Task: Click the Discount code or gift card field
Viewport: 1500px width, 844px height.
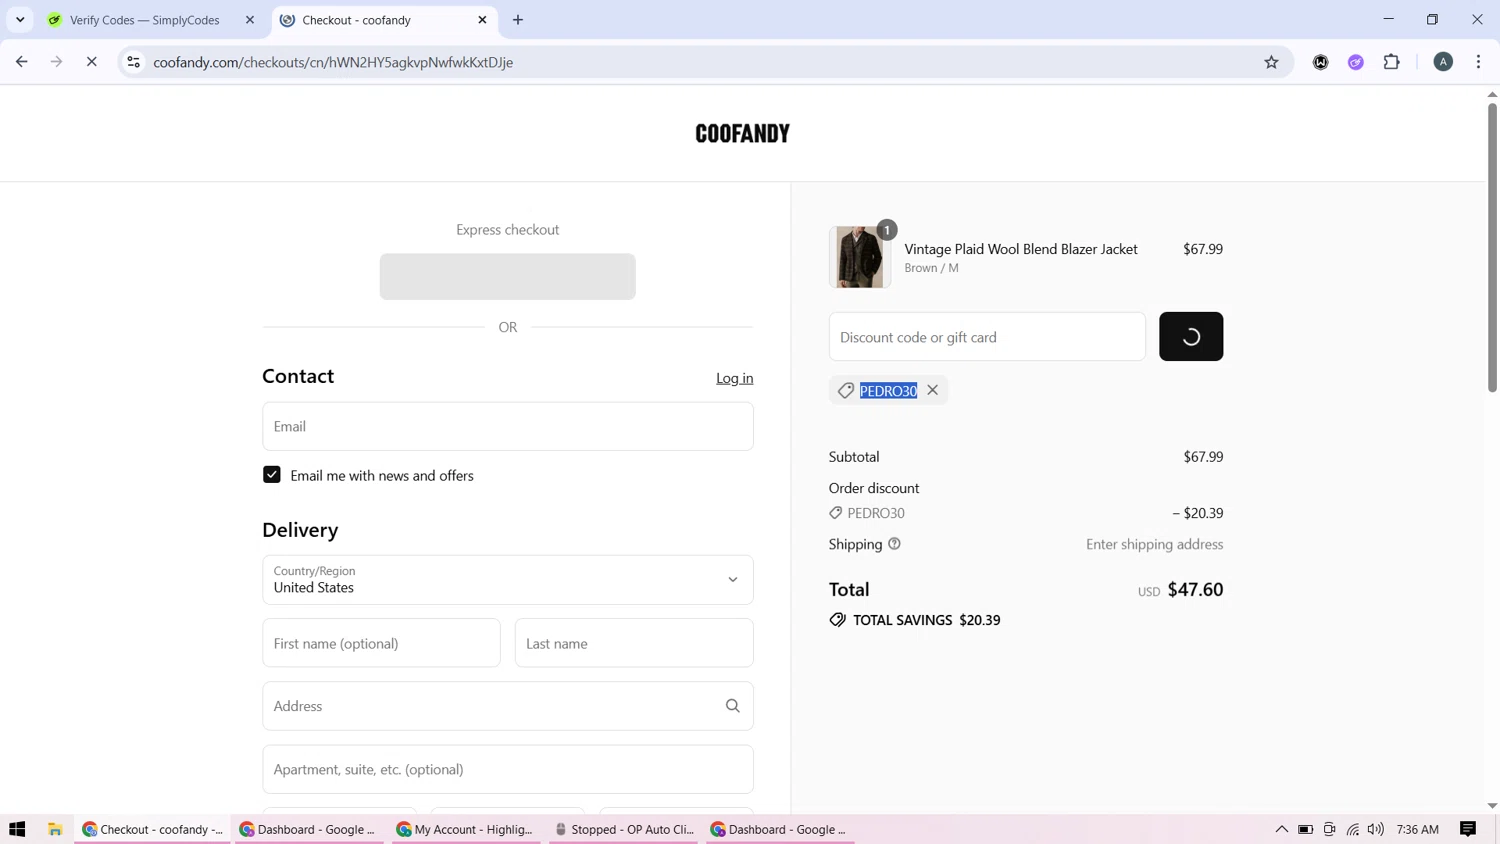Action: click(987, 337)
